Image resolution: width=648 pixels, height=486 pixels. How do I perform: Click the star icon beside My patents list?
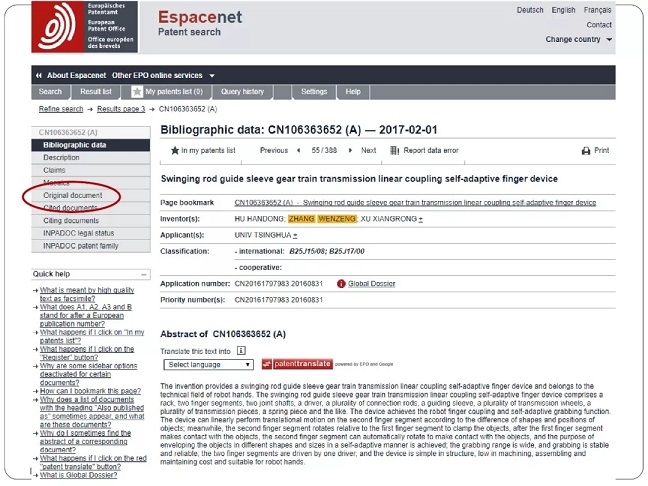137,92
